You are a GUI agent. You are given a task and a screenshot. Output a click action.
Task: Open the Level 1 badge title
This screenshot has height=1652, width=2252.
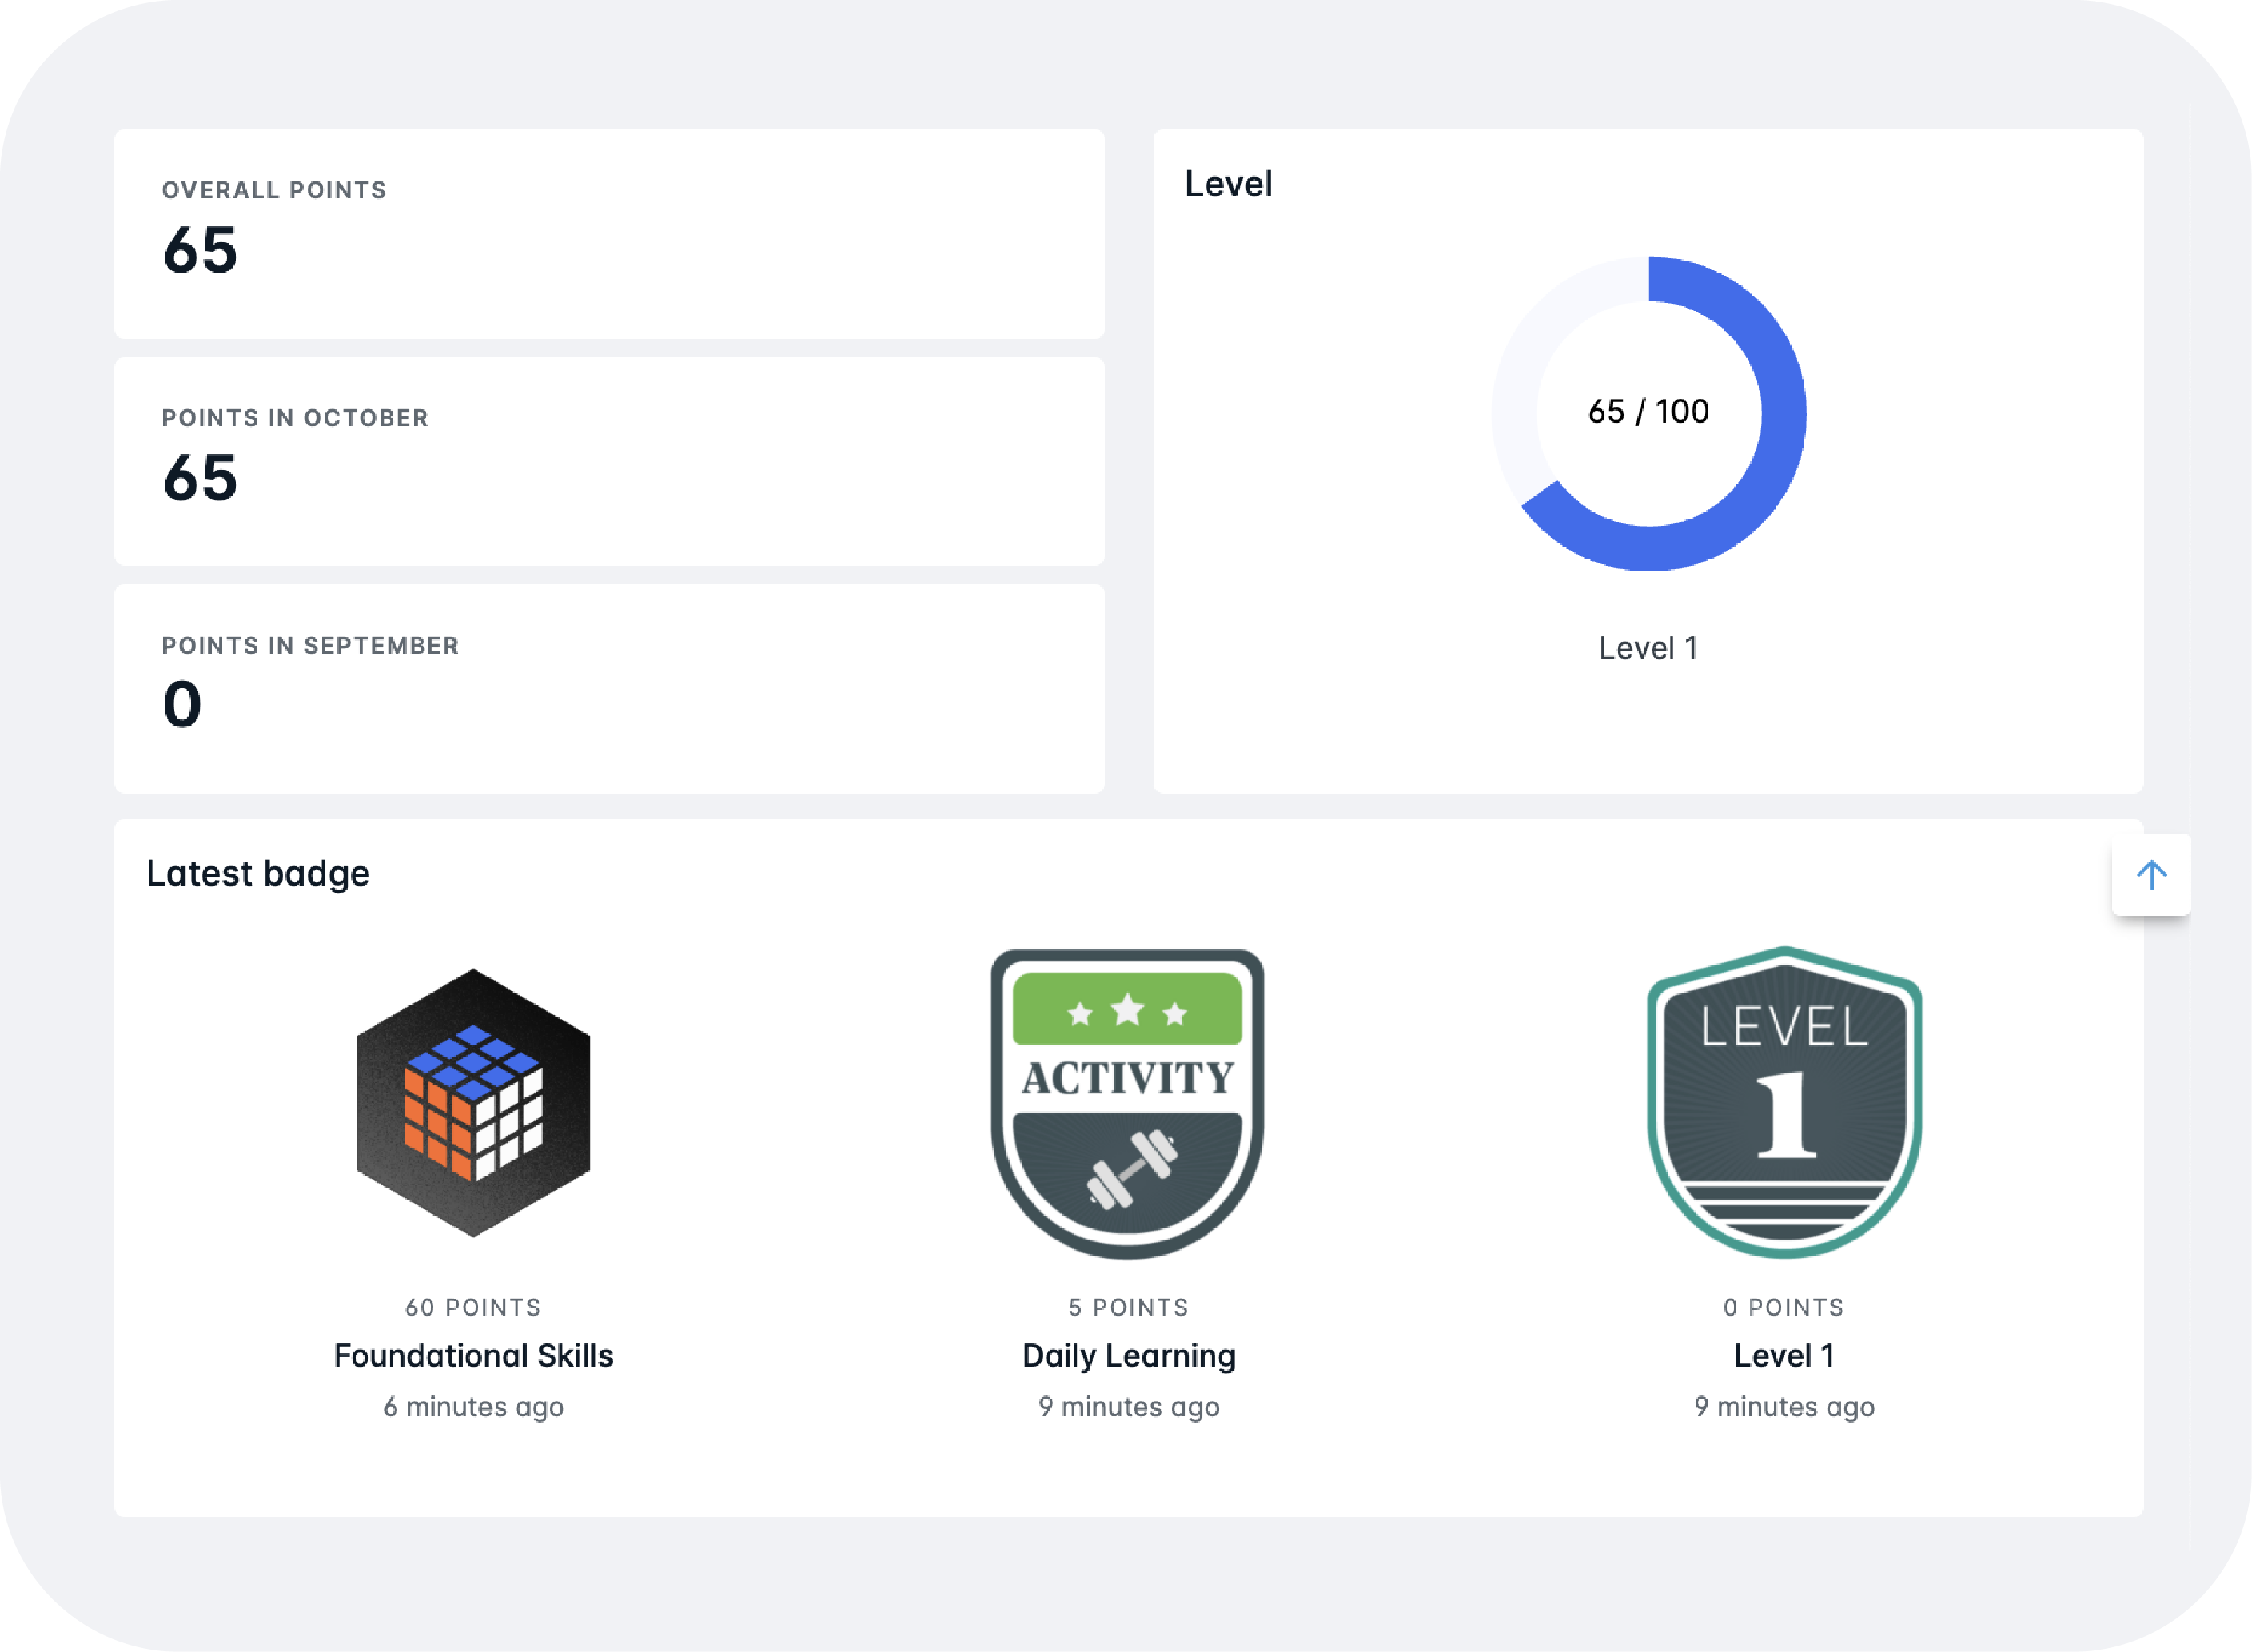coord(1783,1355)
